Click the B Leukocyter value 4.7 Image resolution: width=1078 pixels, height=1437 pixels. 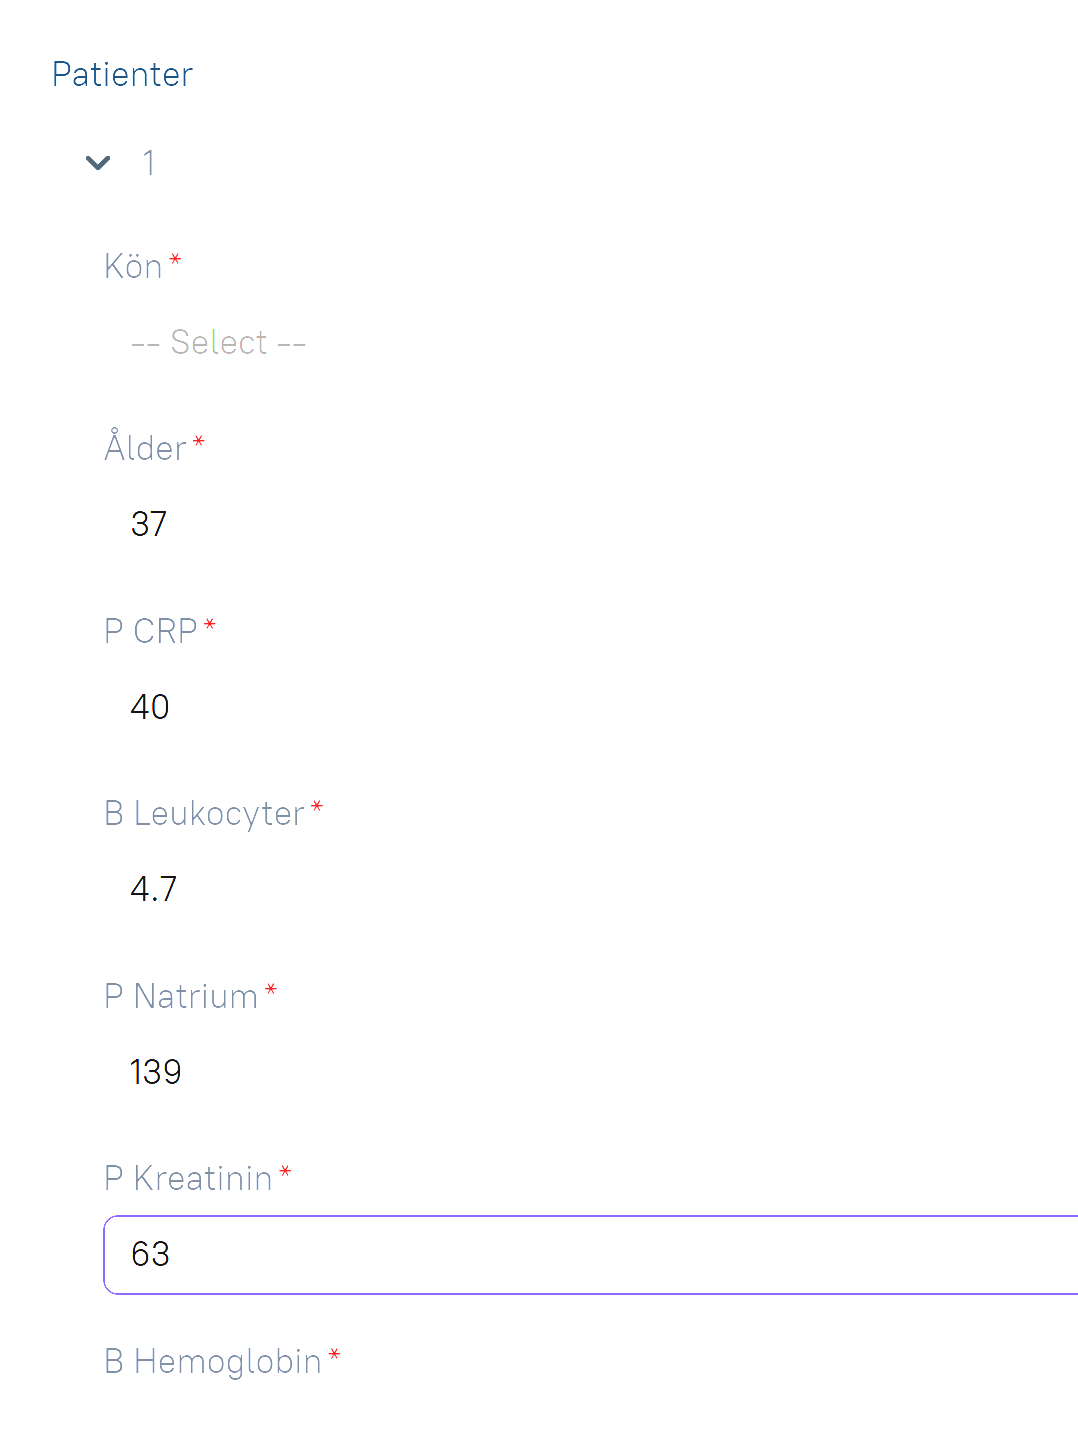154,889
